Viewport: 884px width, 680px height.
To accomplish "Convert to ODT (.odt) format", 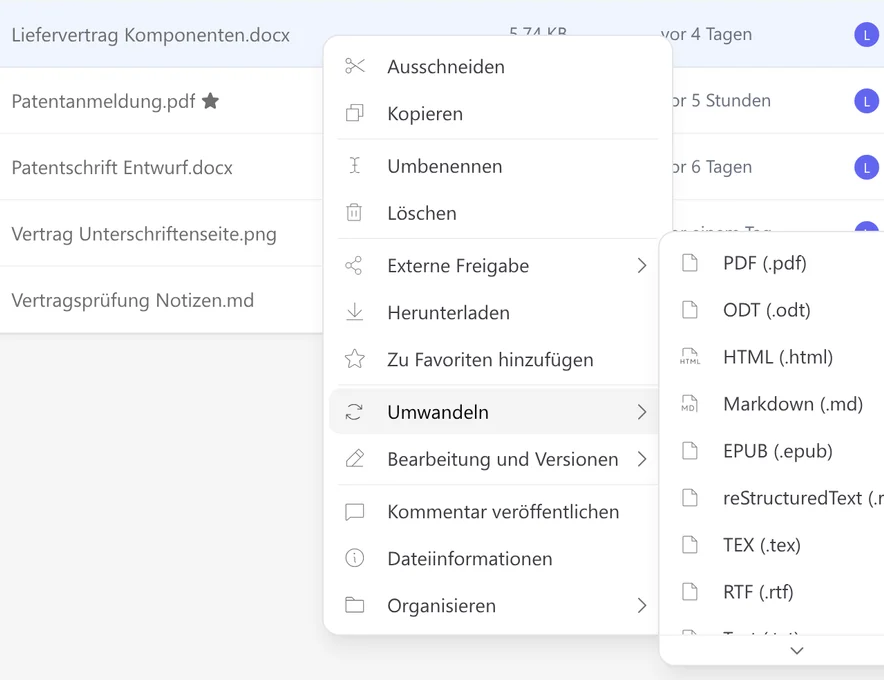I will [x=775, y=310].
